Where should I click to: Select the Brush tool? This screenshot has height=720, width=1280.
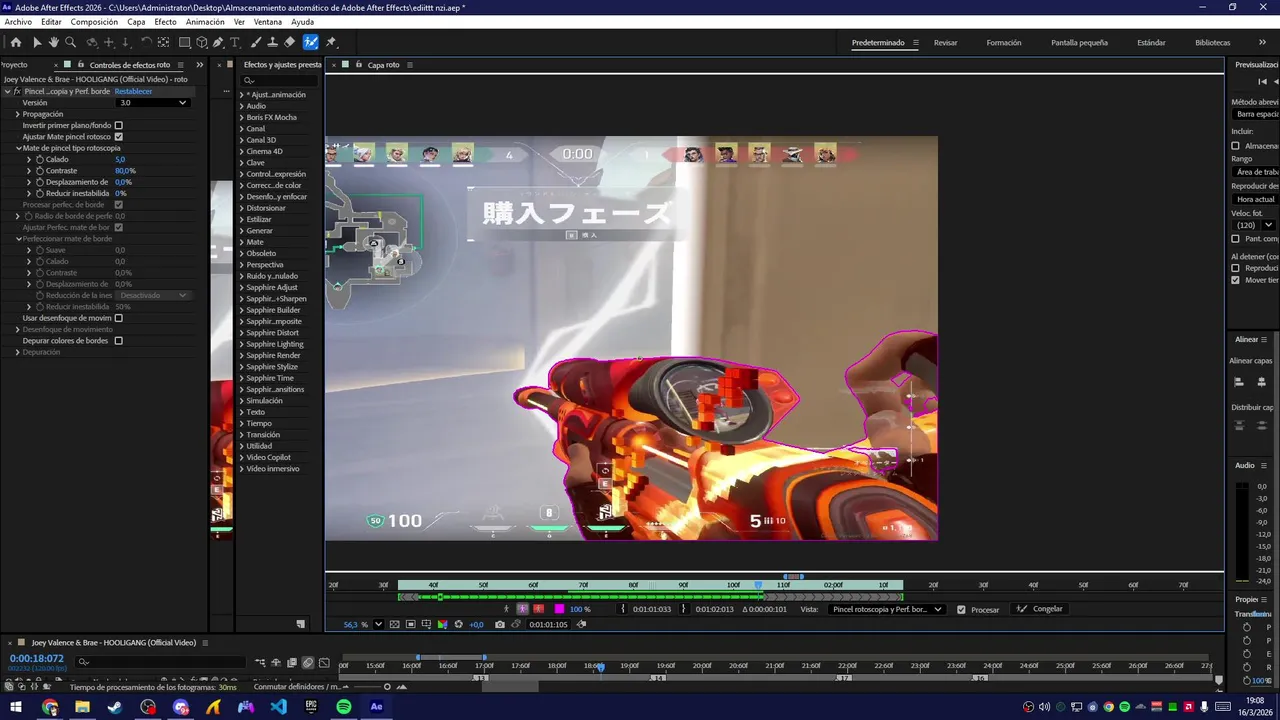[256, 42]
